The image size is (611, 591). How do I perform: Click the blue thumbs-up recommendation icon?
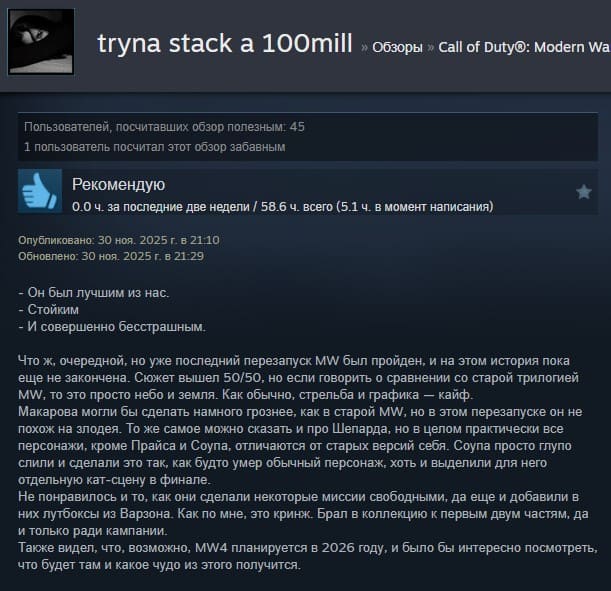click(40, 191)
